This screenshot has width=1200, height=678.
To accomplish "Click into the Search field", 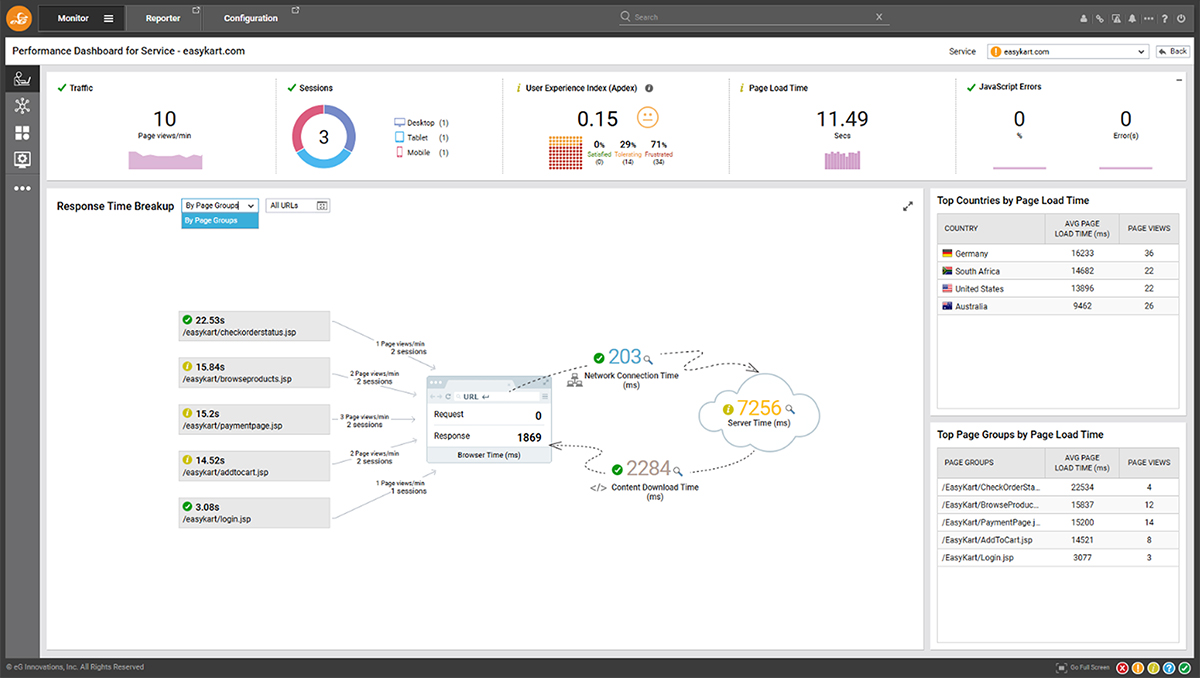I will [x=752, y=17].
